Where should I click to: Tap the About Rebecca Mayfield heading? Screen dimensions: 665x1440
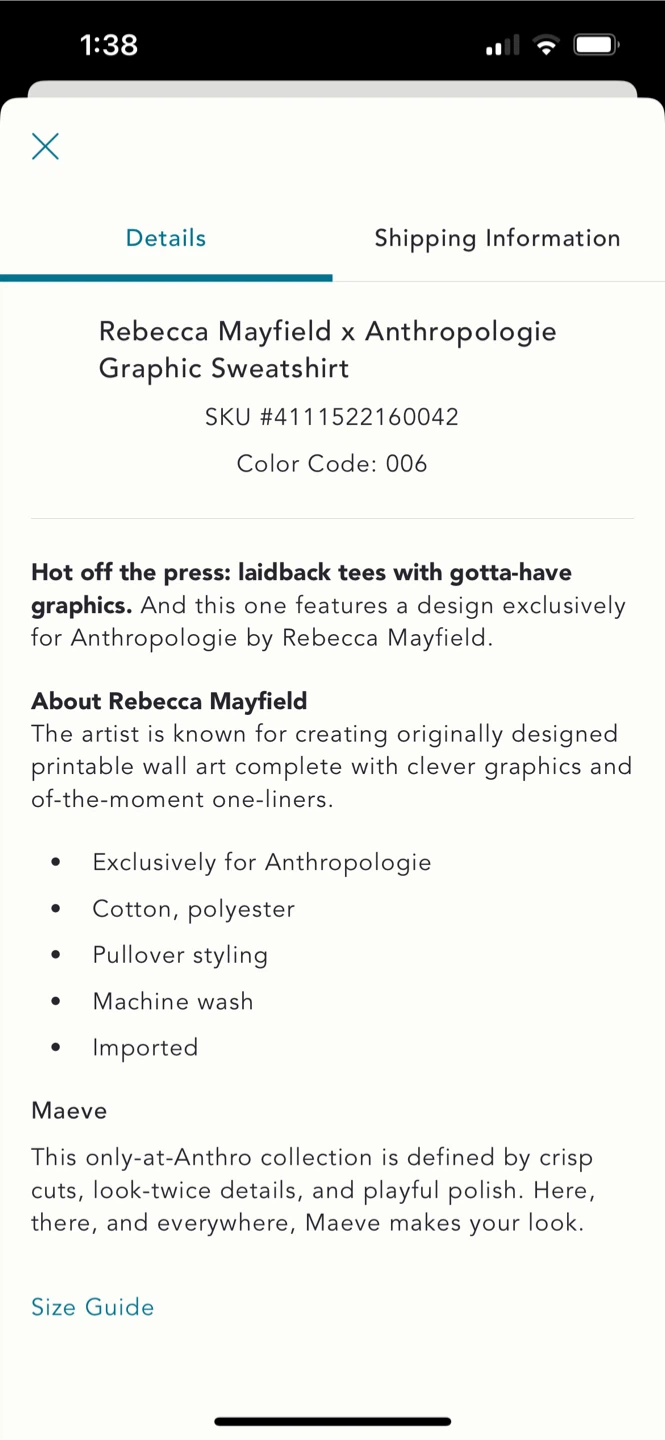[x=169, y=700]
